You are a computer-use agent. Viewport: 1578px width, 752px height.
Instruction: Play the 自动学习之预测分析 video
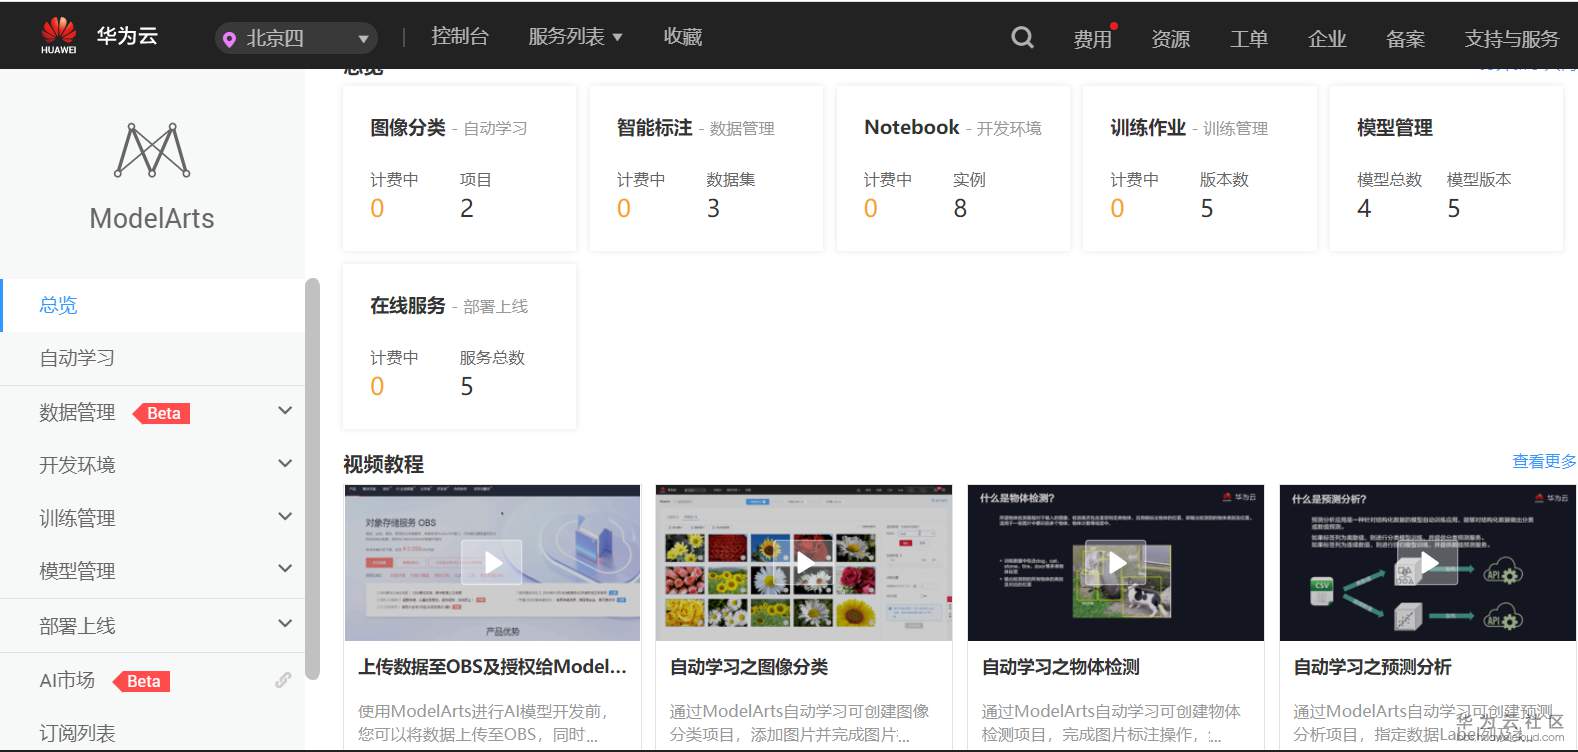[x=1428, y=563]
